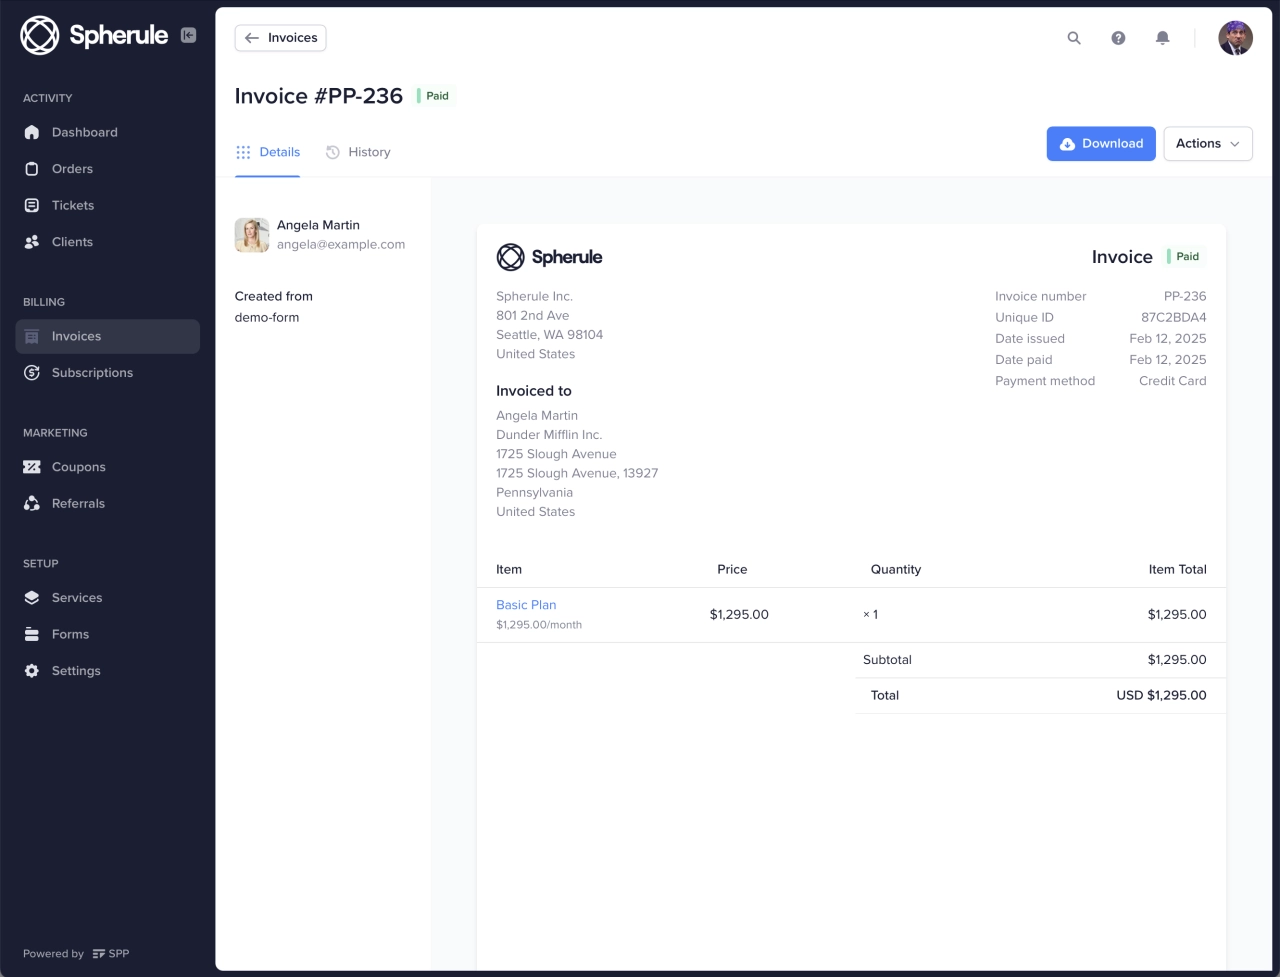Download the invoice
The height and width of the screenshot is (977, 1280).
coord(1101,144)
